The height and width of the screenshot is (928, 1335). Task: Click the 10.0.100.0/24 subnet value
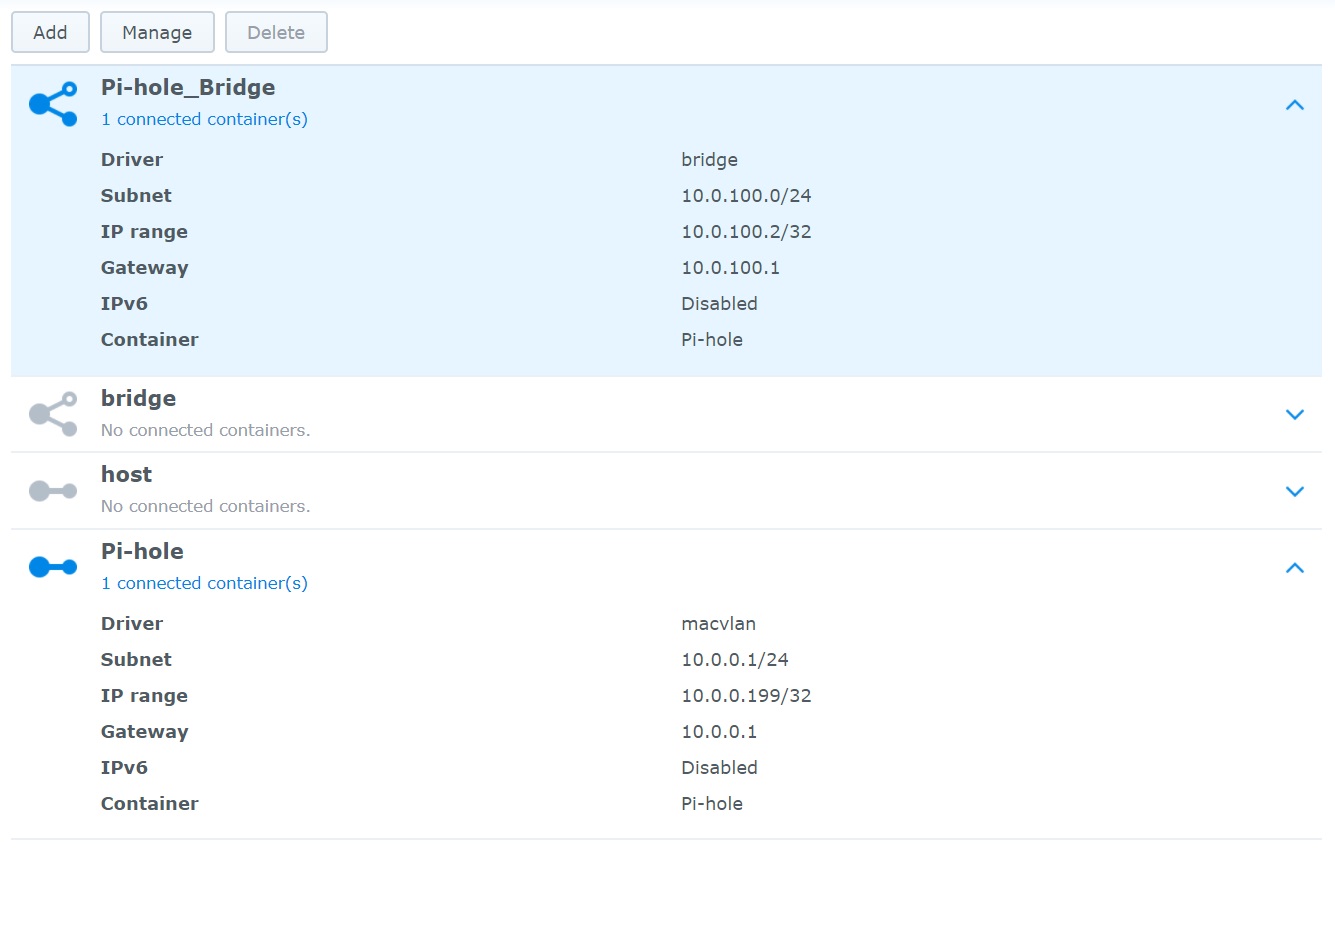pyautogui.click(x=746, y=196)
